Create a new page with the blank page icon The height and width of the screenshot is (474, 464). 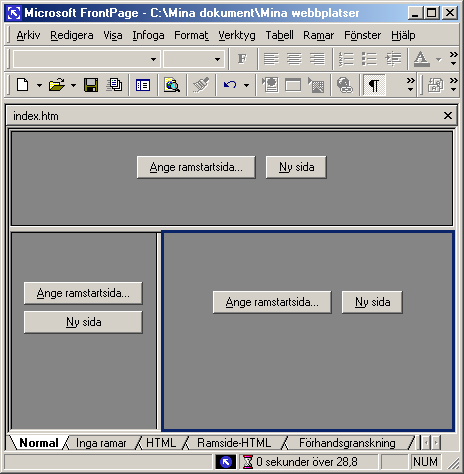23,85
